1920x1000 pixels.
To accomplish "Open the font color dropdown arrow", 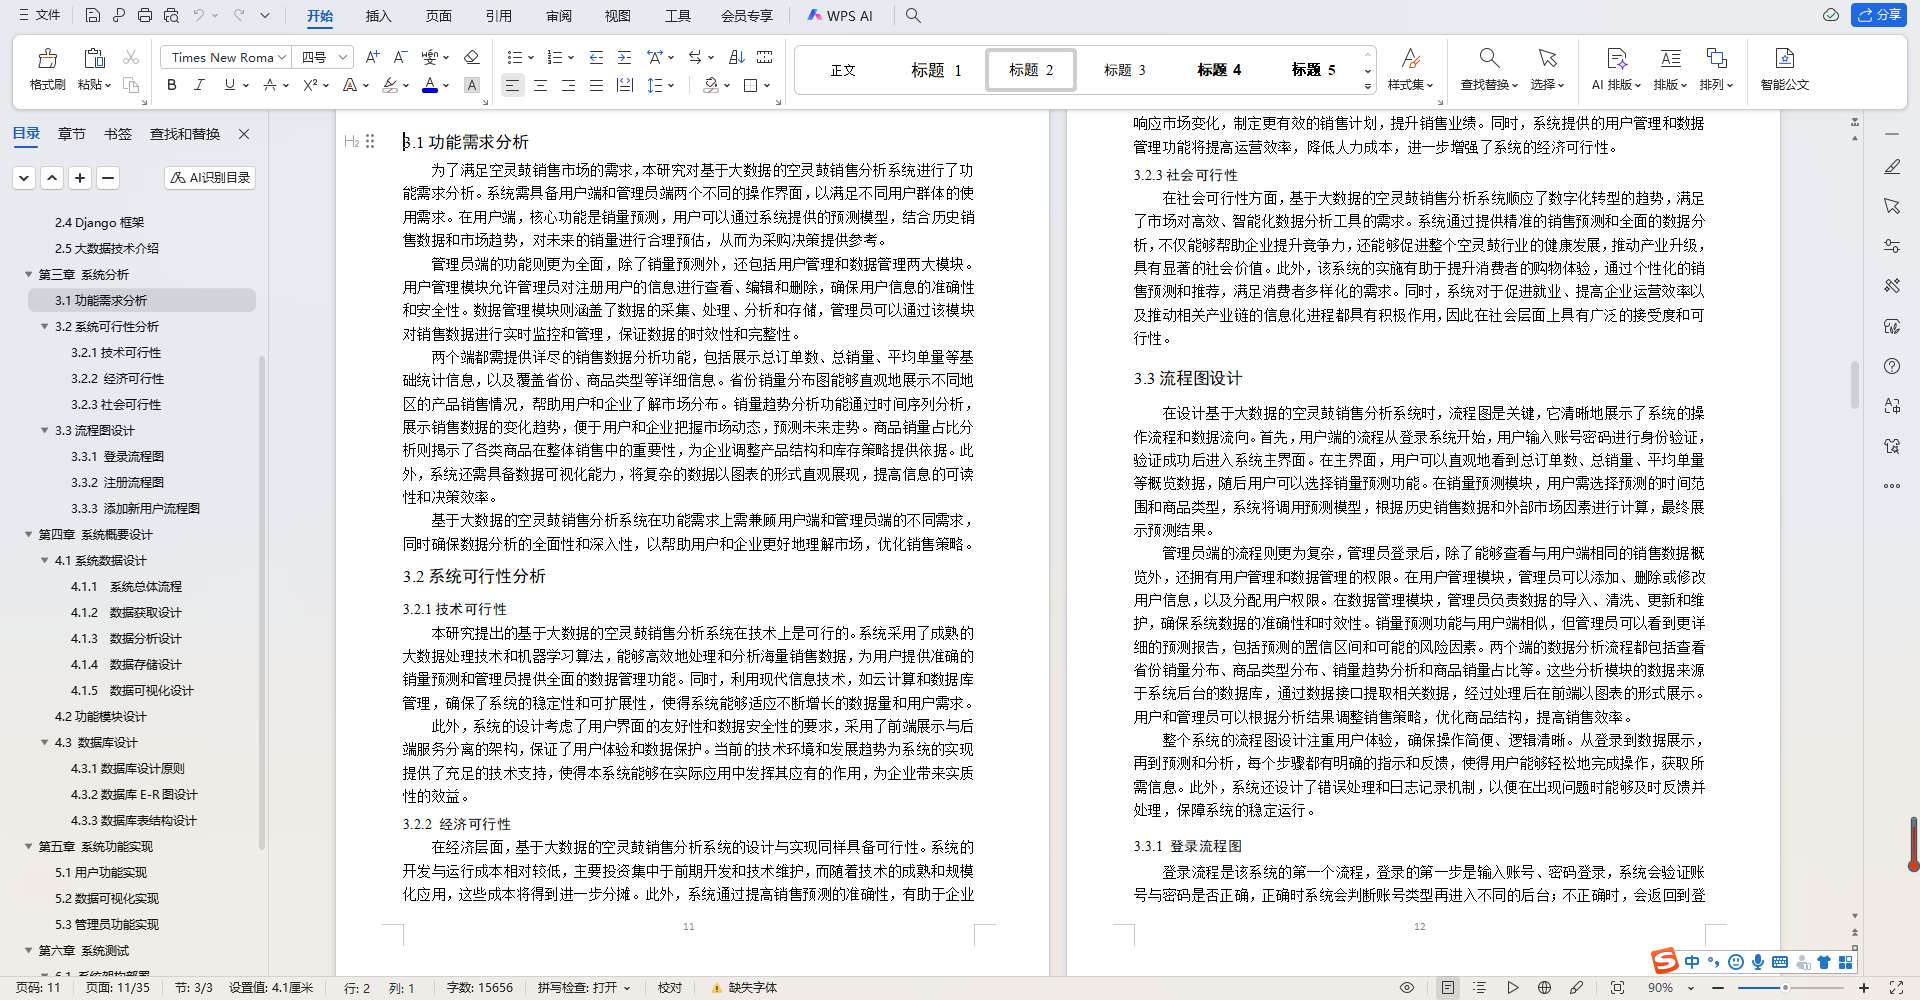I will tap(446, 86).
